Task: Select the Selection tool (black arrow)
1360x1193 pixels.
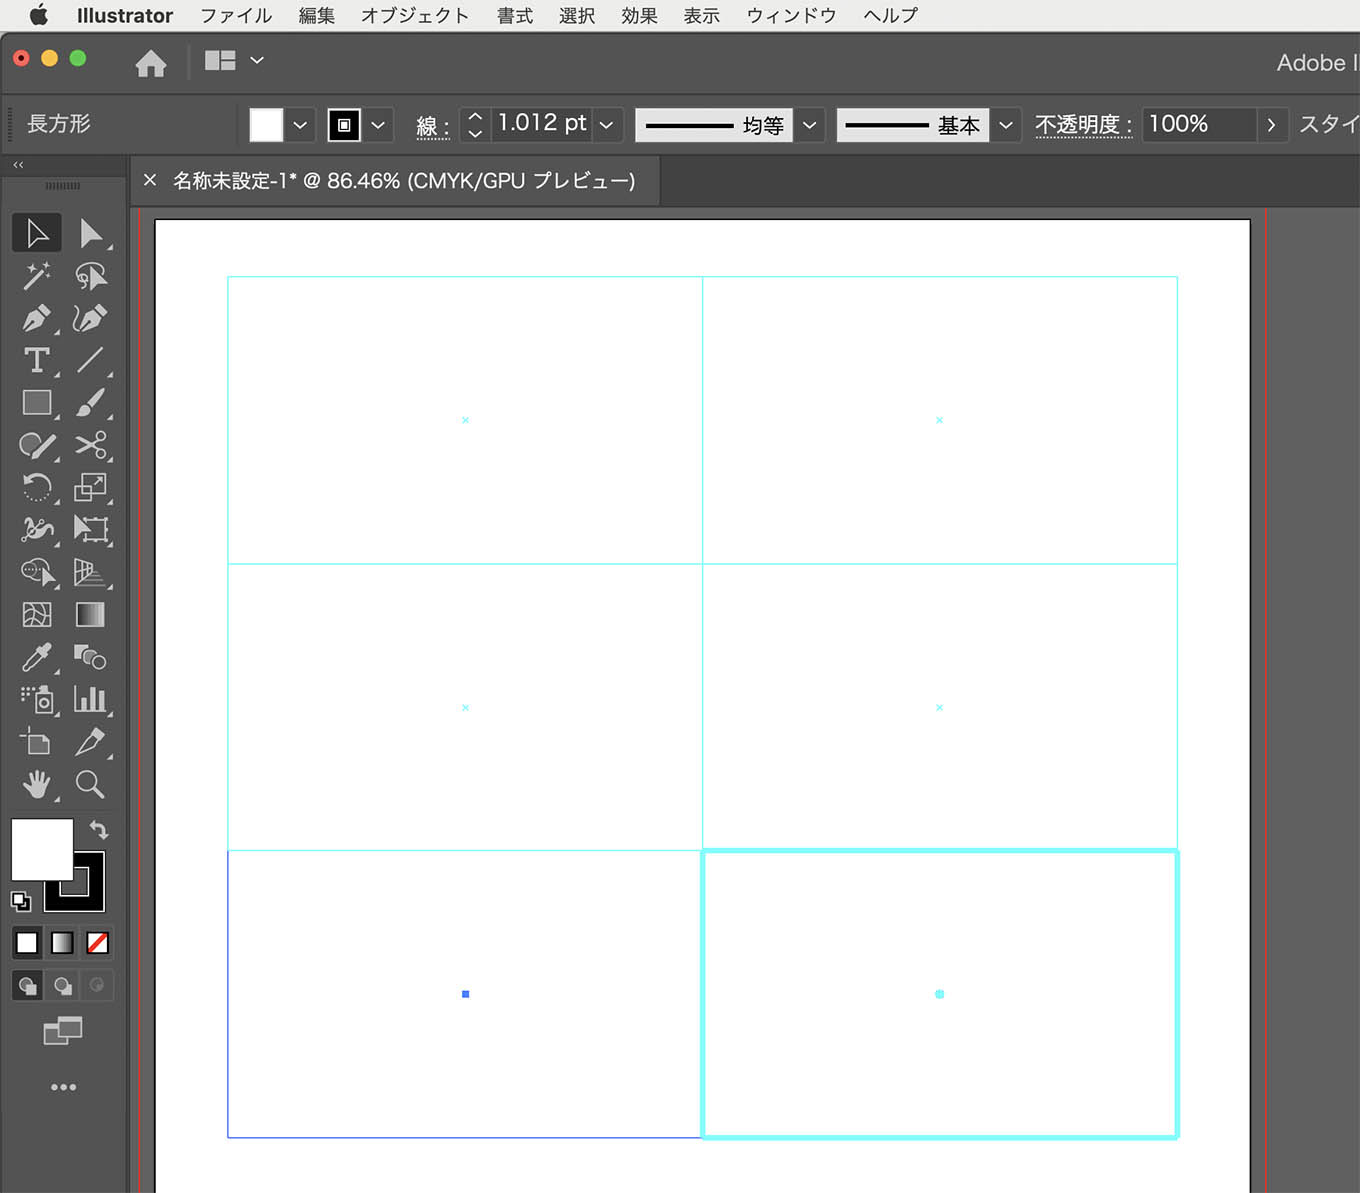Action: click(x=37, y=233)
